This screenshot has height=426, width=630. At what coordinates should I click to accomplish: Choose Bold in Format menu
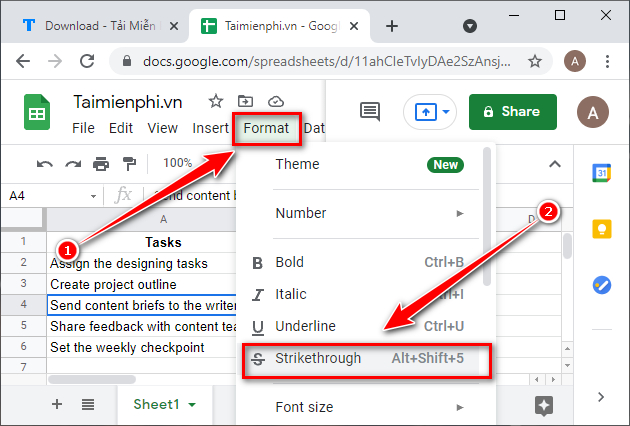pyautogui.click(x=358, y=262)
